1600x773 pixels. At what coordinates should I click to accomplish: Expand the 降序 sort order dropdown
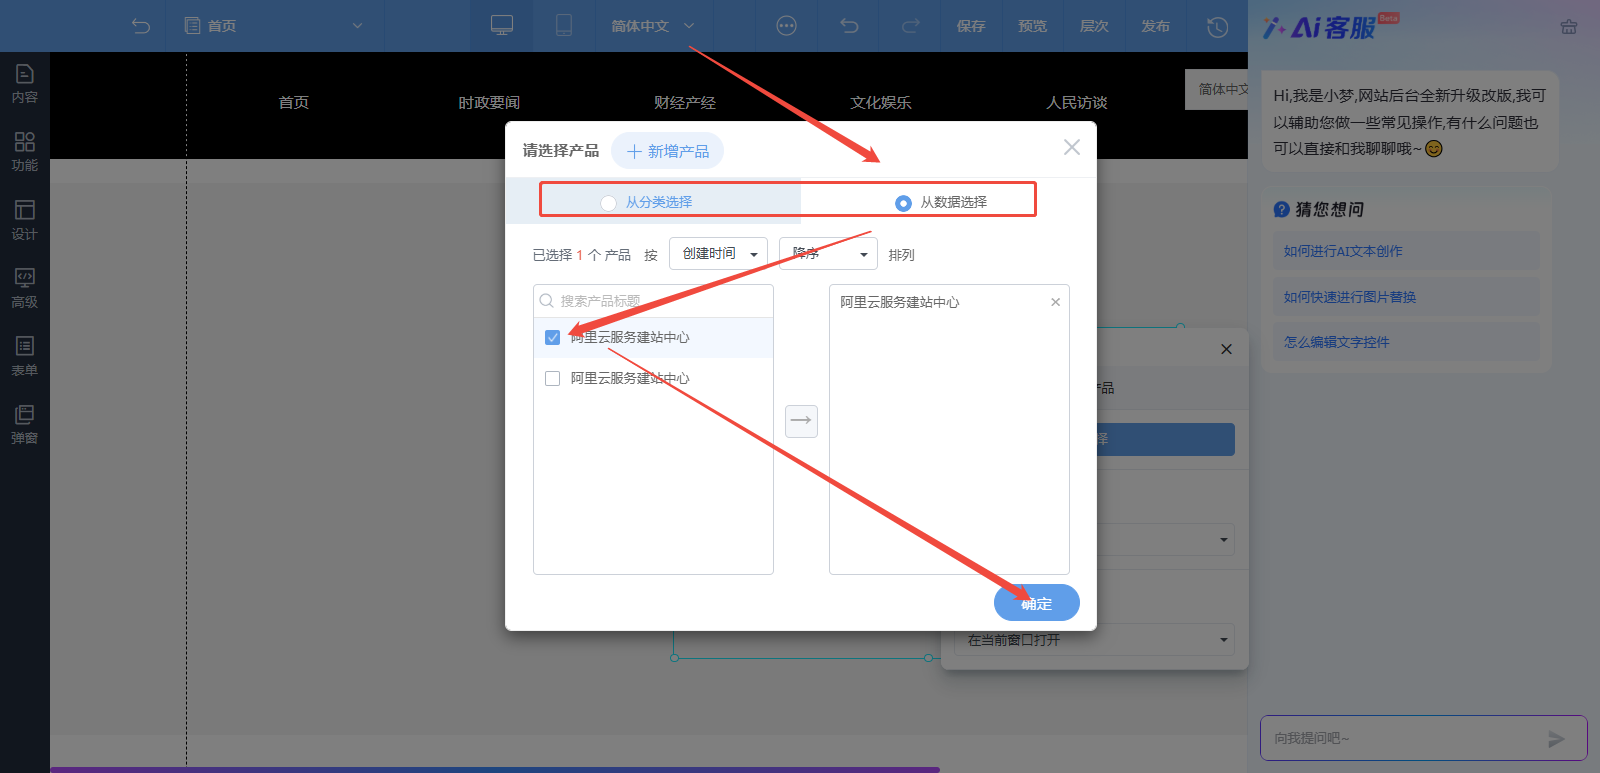point(828,254)
